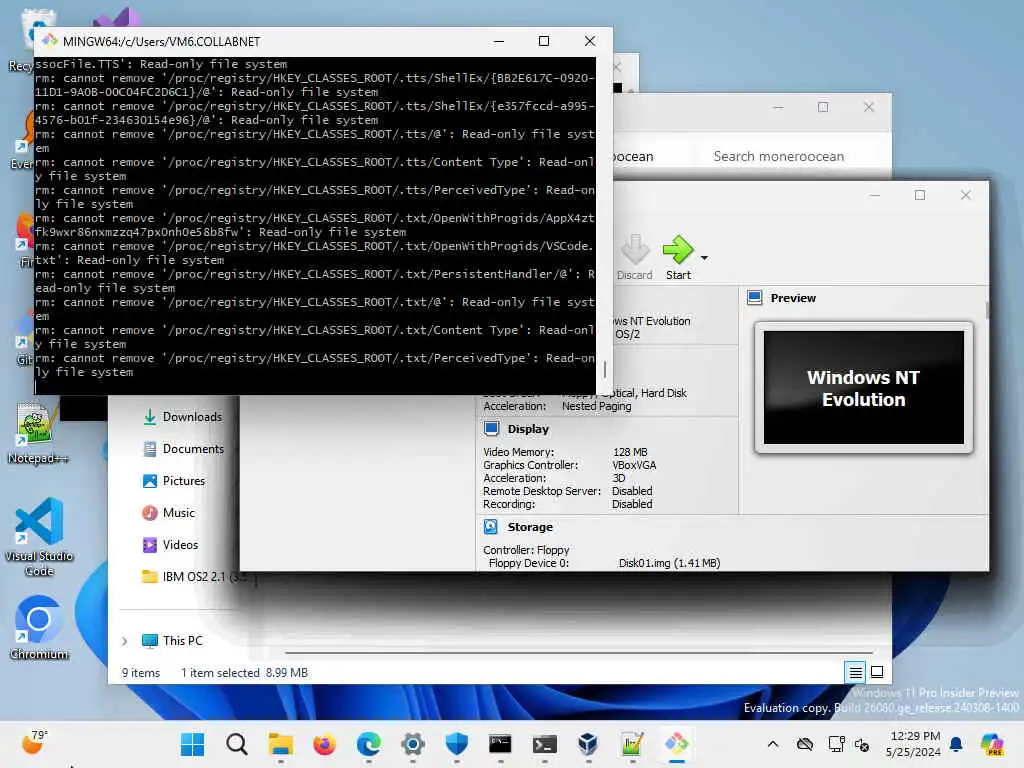Click the OneDrive cloud tray icon
This screenshot has height=768, width=1024.
click(x=805, y=744)
